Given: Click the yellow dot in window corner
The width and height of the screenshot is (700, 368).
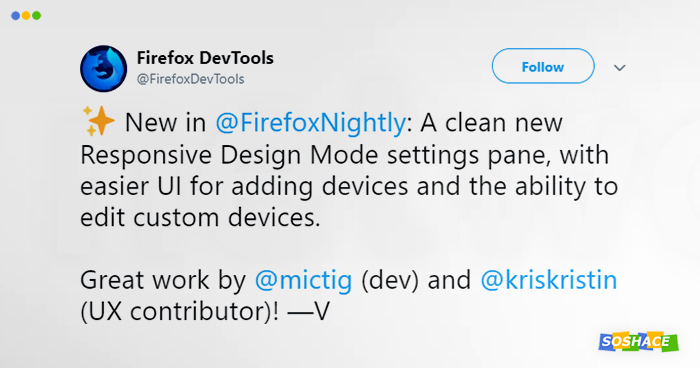Looking at the screenshot, I should (x=26, y=16).
